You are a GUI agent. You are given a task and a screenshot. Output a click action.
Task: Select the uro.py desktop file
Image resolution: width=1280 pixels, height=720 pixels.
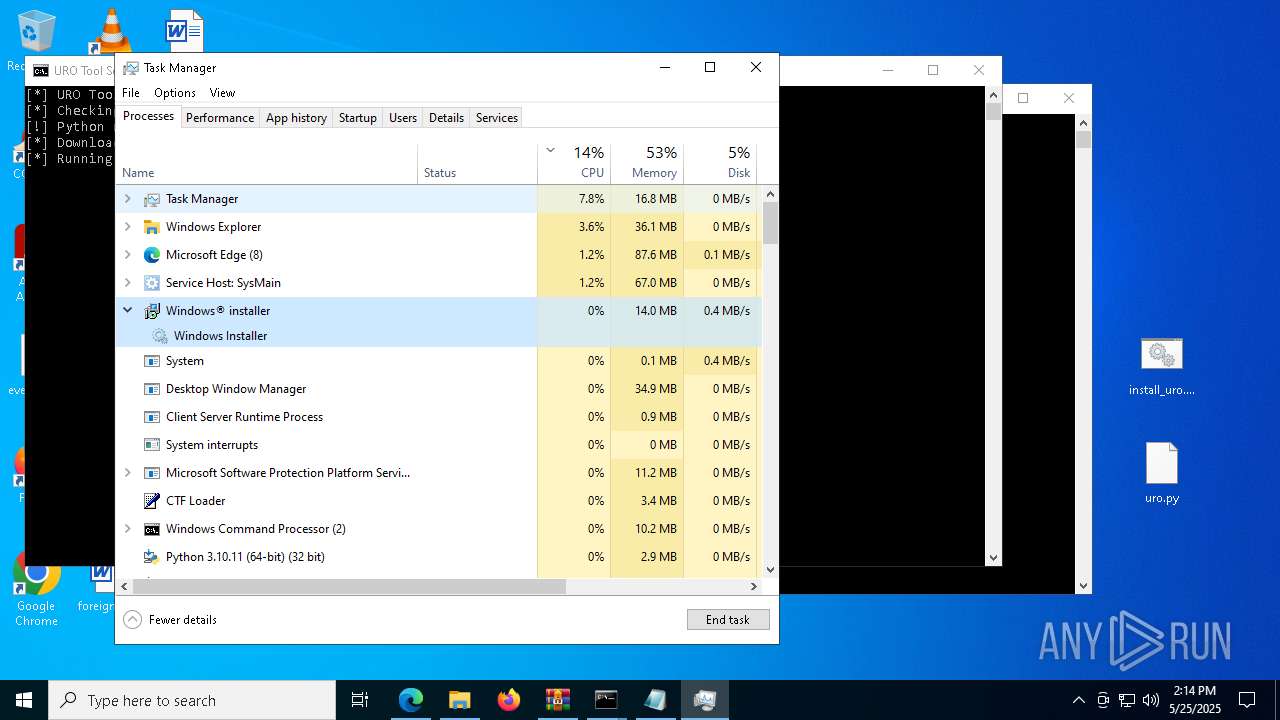(1162, 473)
